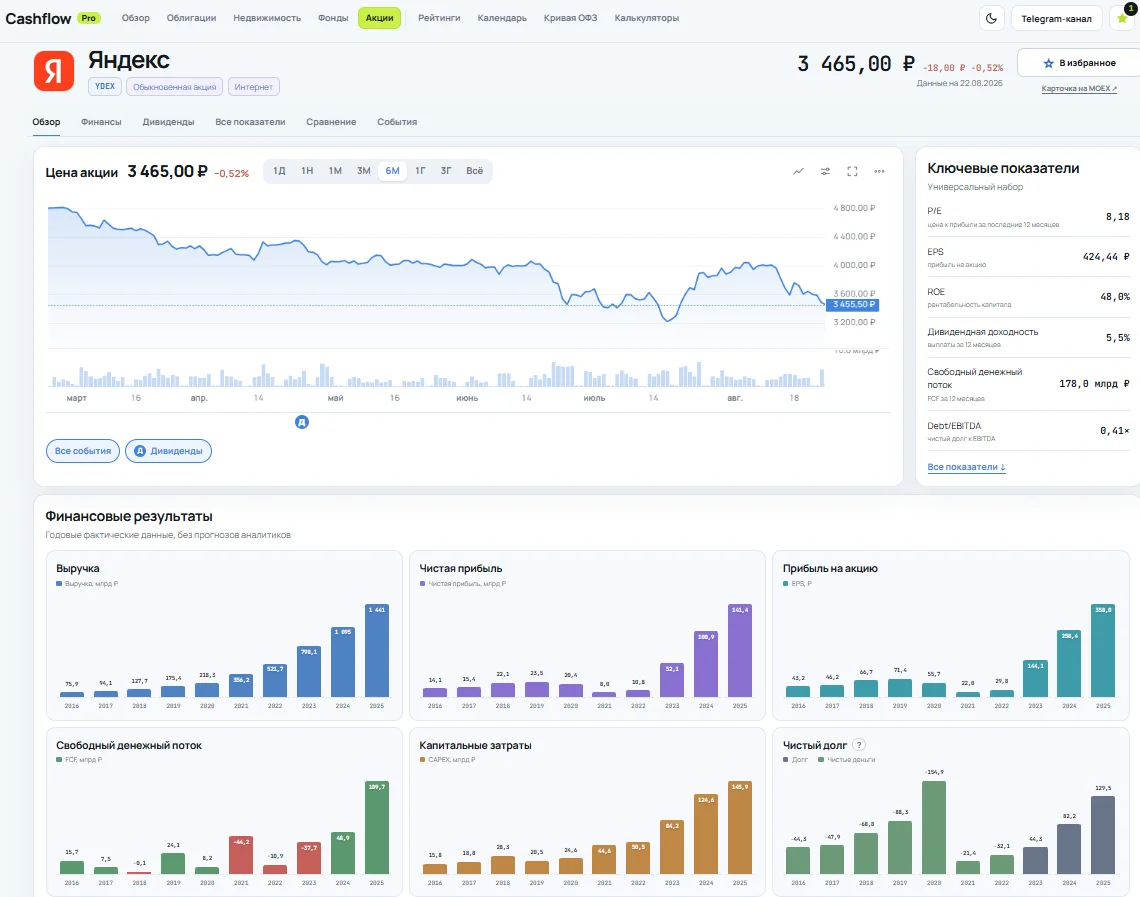The width and height of the screenshot is (1140, 897).
Task: Open the Акции navigation item
Action: [x=380, y=18]
